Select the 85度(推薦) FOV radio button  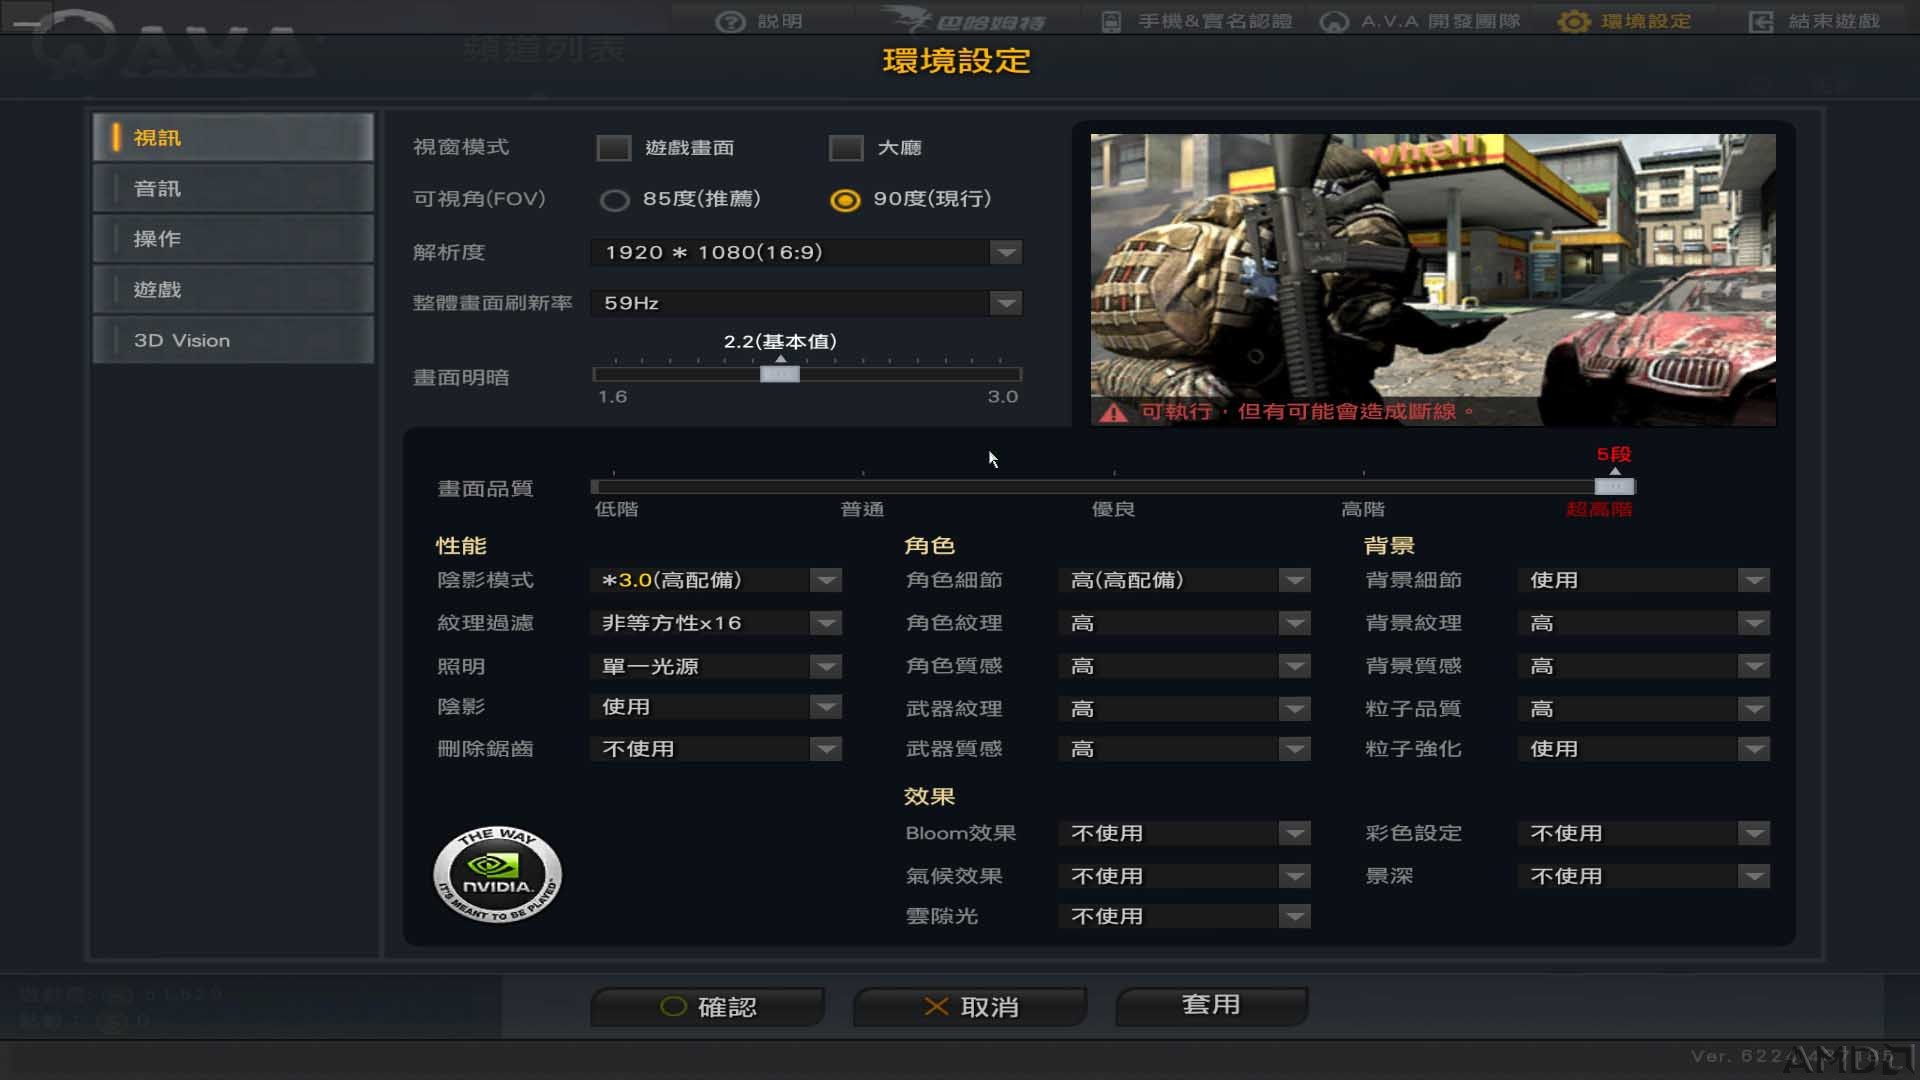pyautogui.click(x=614, y=200)
